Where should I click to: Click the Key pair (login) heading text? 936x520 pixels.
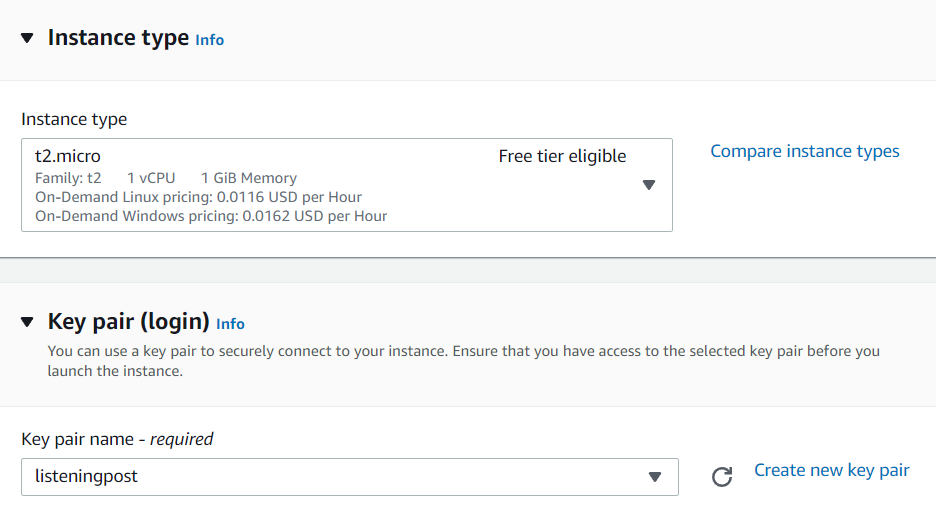[x=128, y=322]
